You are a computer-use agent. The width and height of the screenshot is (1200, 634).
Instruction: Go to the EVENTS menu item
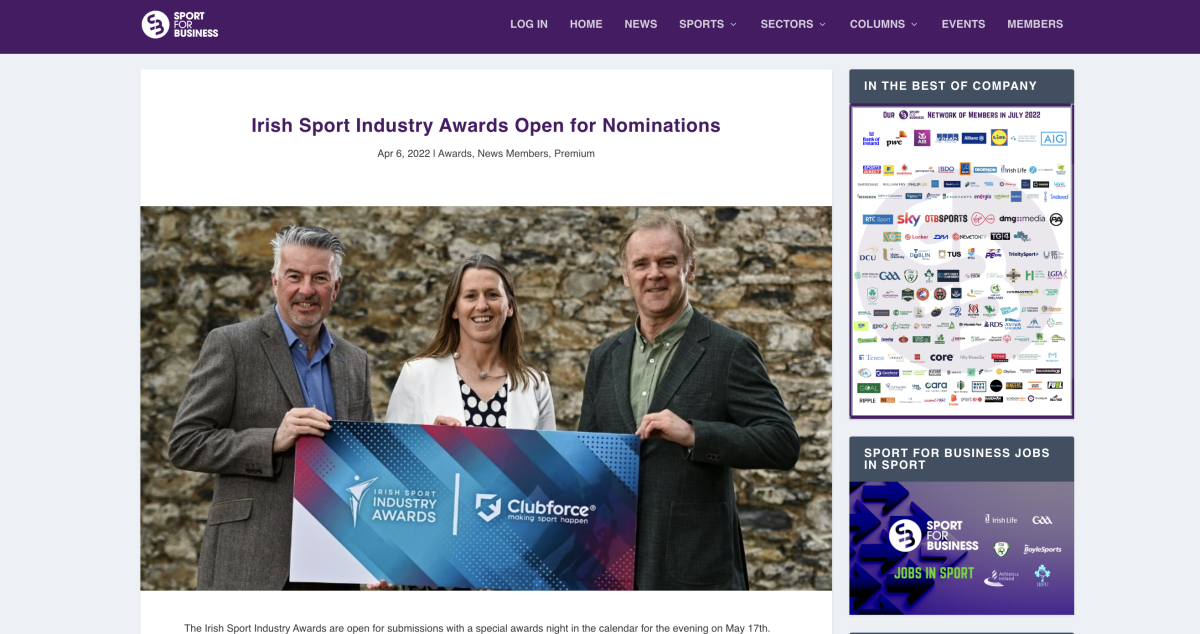963,24
